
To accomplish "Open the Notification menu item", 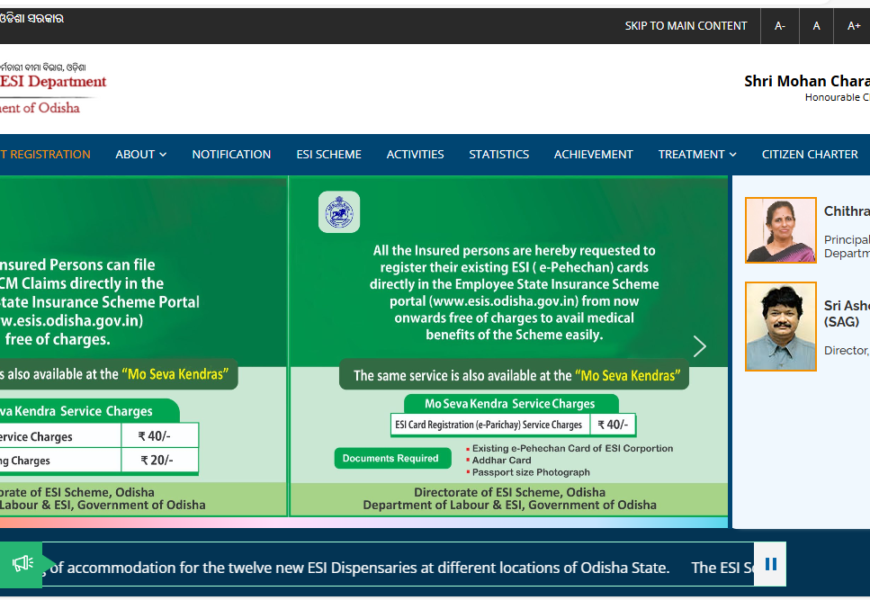I will pos(231,154).
